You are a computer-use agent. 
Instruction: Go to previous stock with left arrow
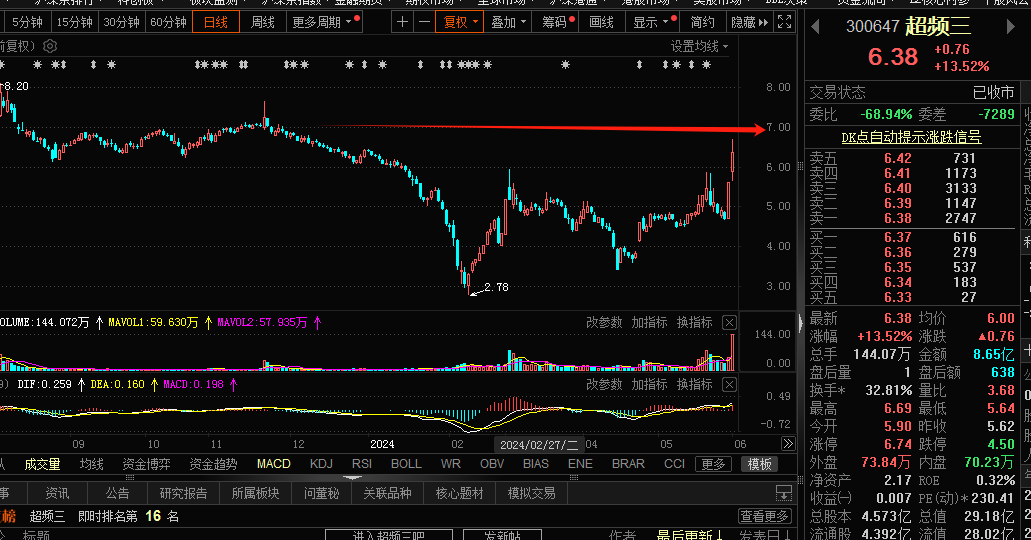pyautogui.click(x=815, y=27)
